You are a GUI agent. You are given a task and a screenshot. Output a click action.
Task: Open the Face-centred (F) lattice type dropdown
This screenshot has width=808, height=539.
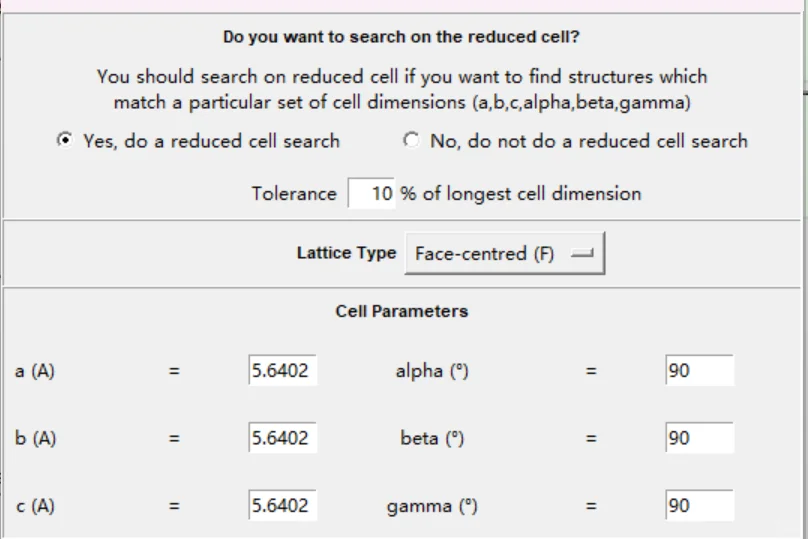pyautogui.click(x=505, y=254)
